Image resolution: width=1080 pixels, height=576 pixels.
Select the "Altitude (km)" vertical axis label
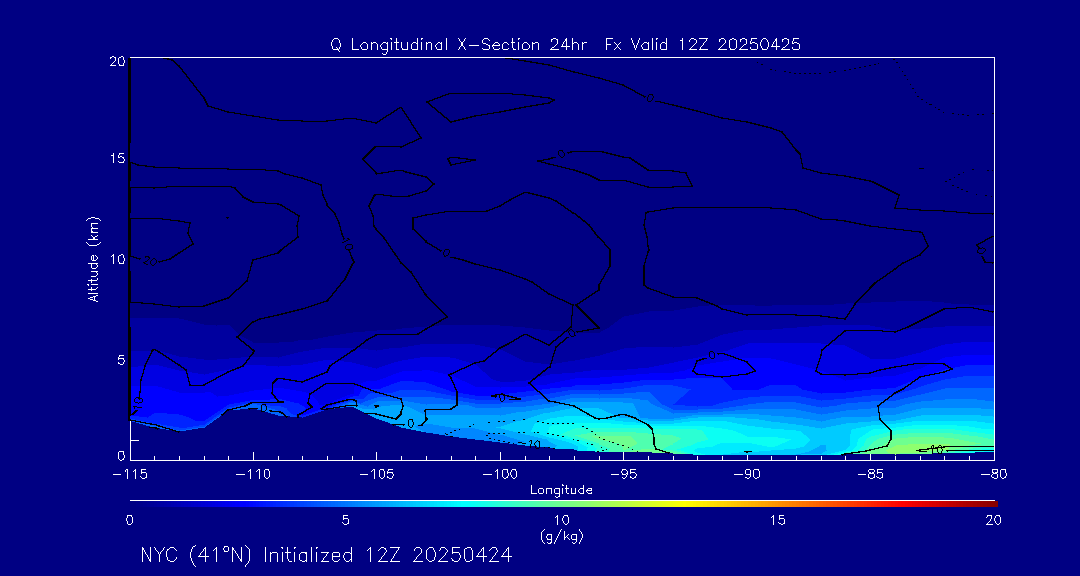pos(94,259)
